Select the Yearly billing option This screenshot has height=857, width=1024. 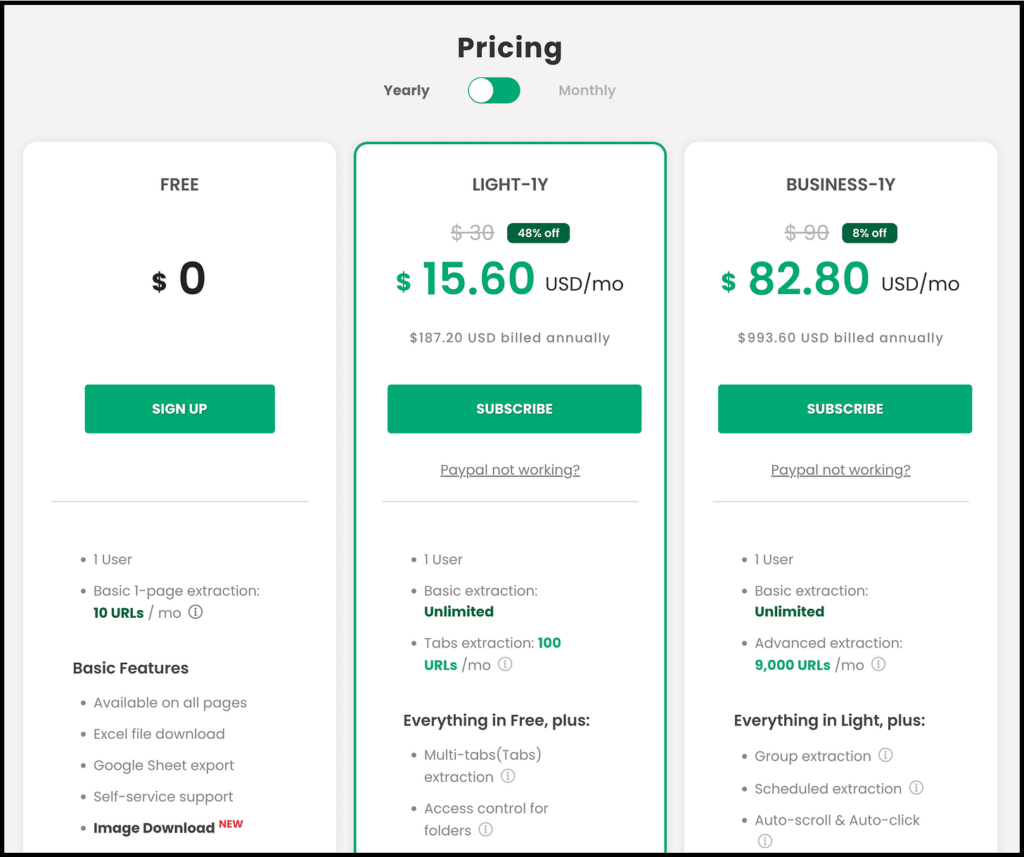[x=406, y=90]
